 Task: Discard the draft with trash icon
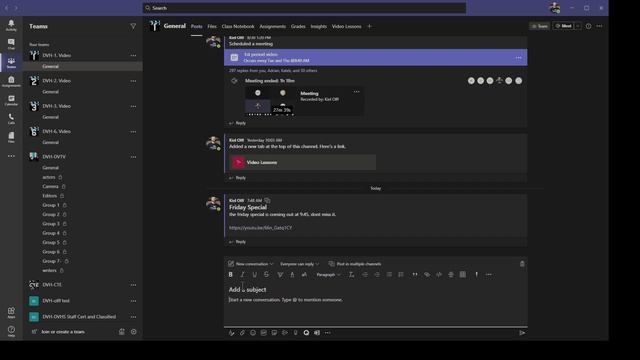pos(522,264)
